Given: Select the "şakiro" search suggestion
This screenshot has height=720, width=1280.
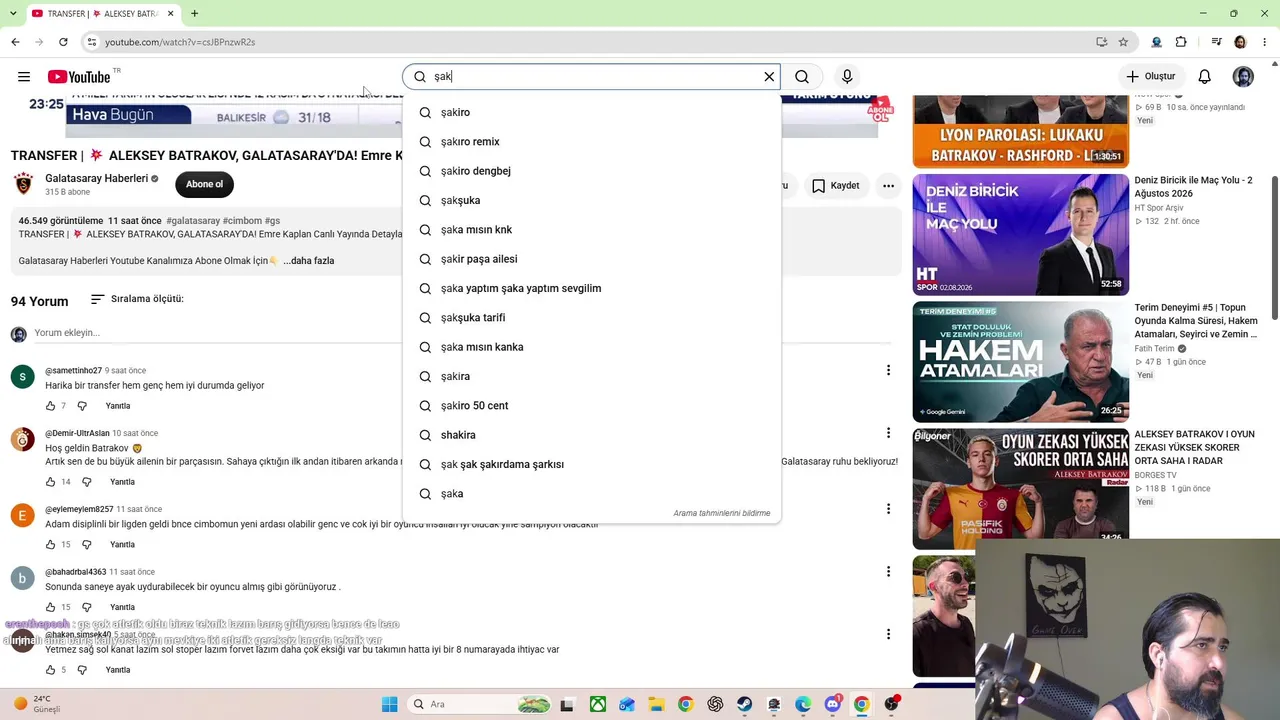Looking at the screenshot, I should click(x=592, y=112).
